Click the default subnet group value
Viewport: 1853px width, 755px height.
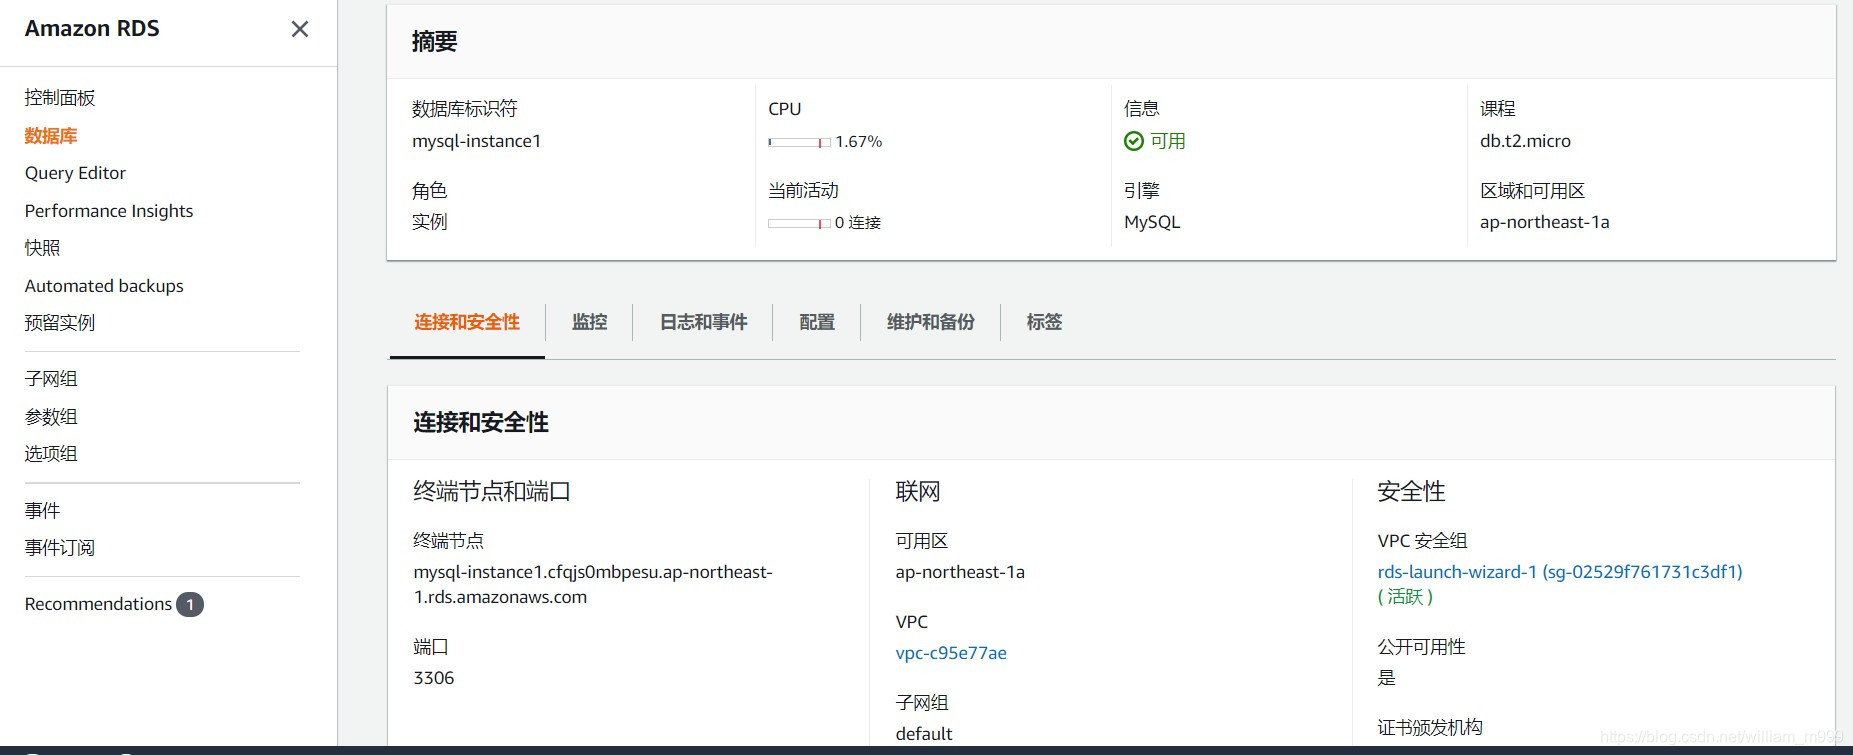tap(924, 734)
